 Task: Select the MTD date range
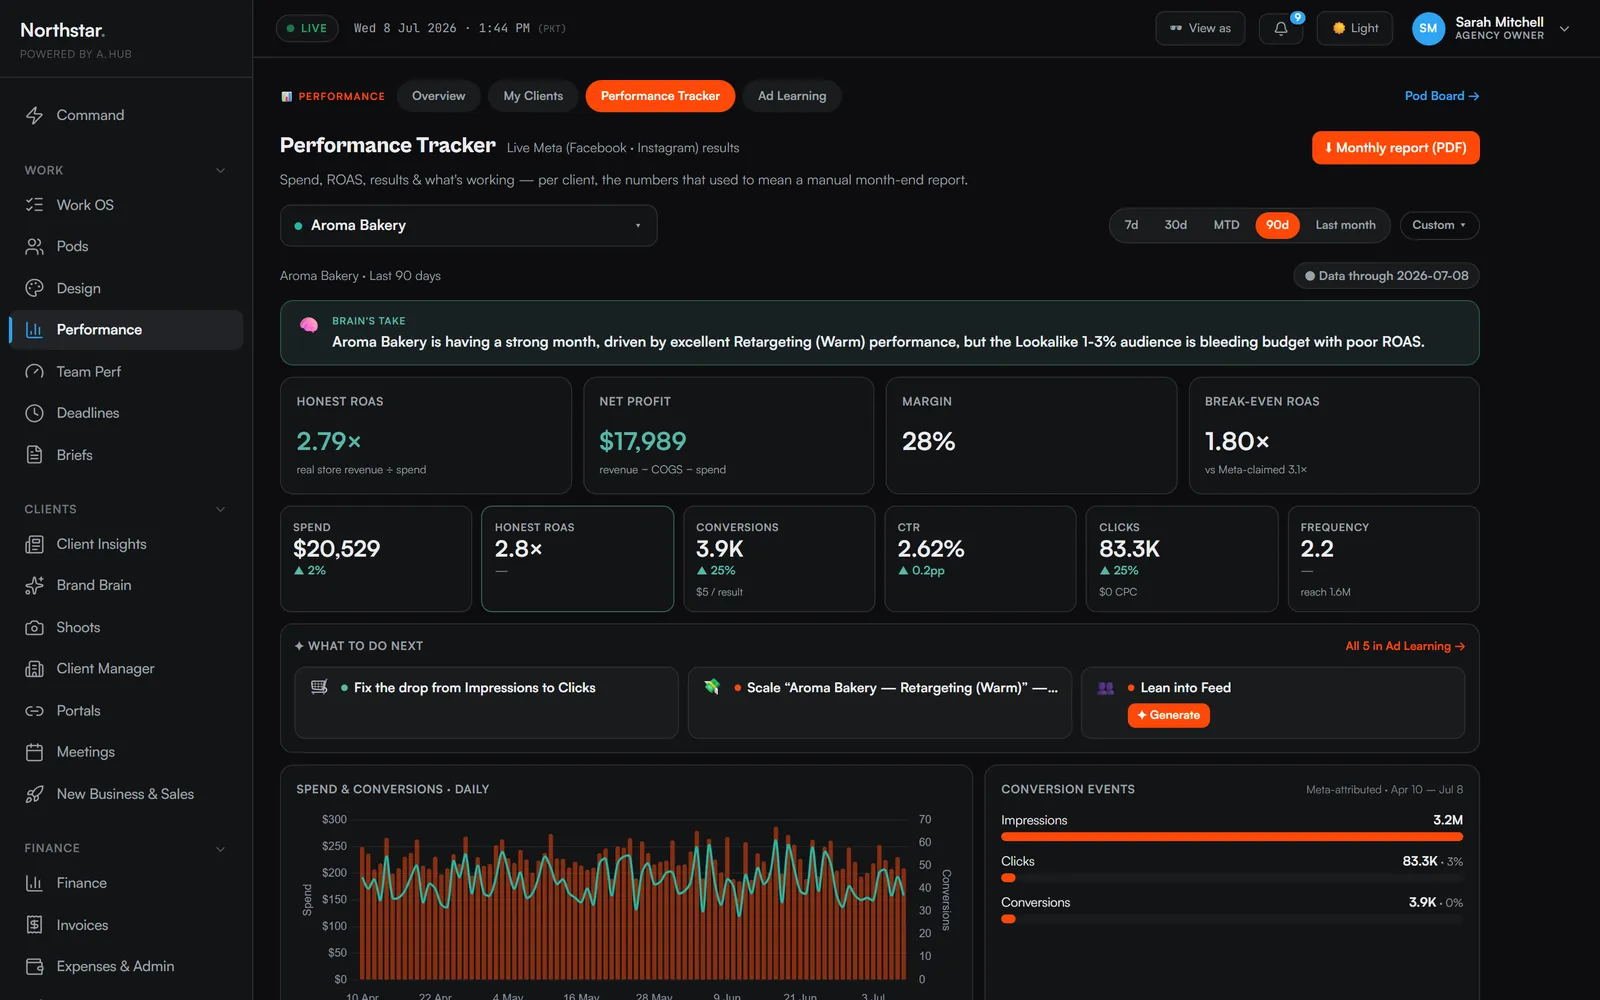coord(1226,225)
